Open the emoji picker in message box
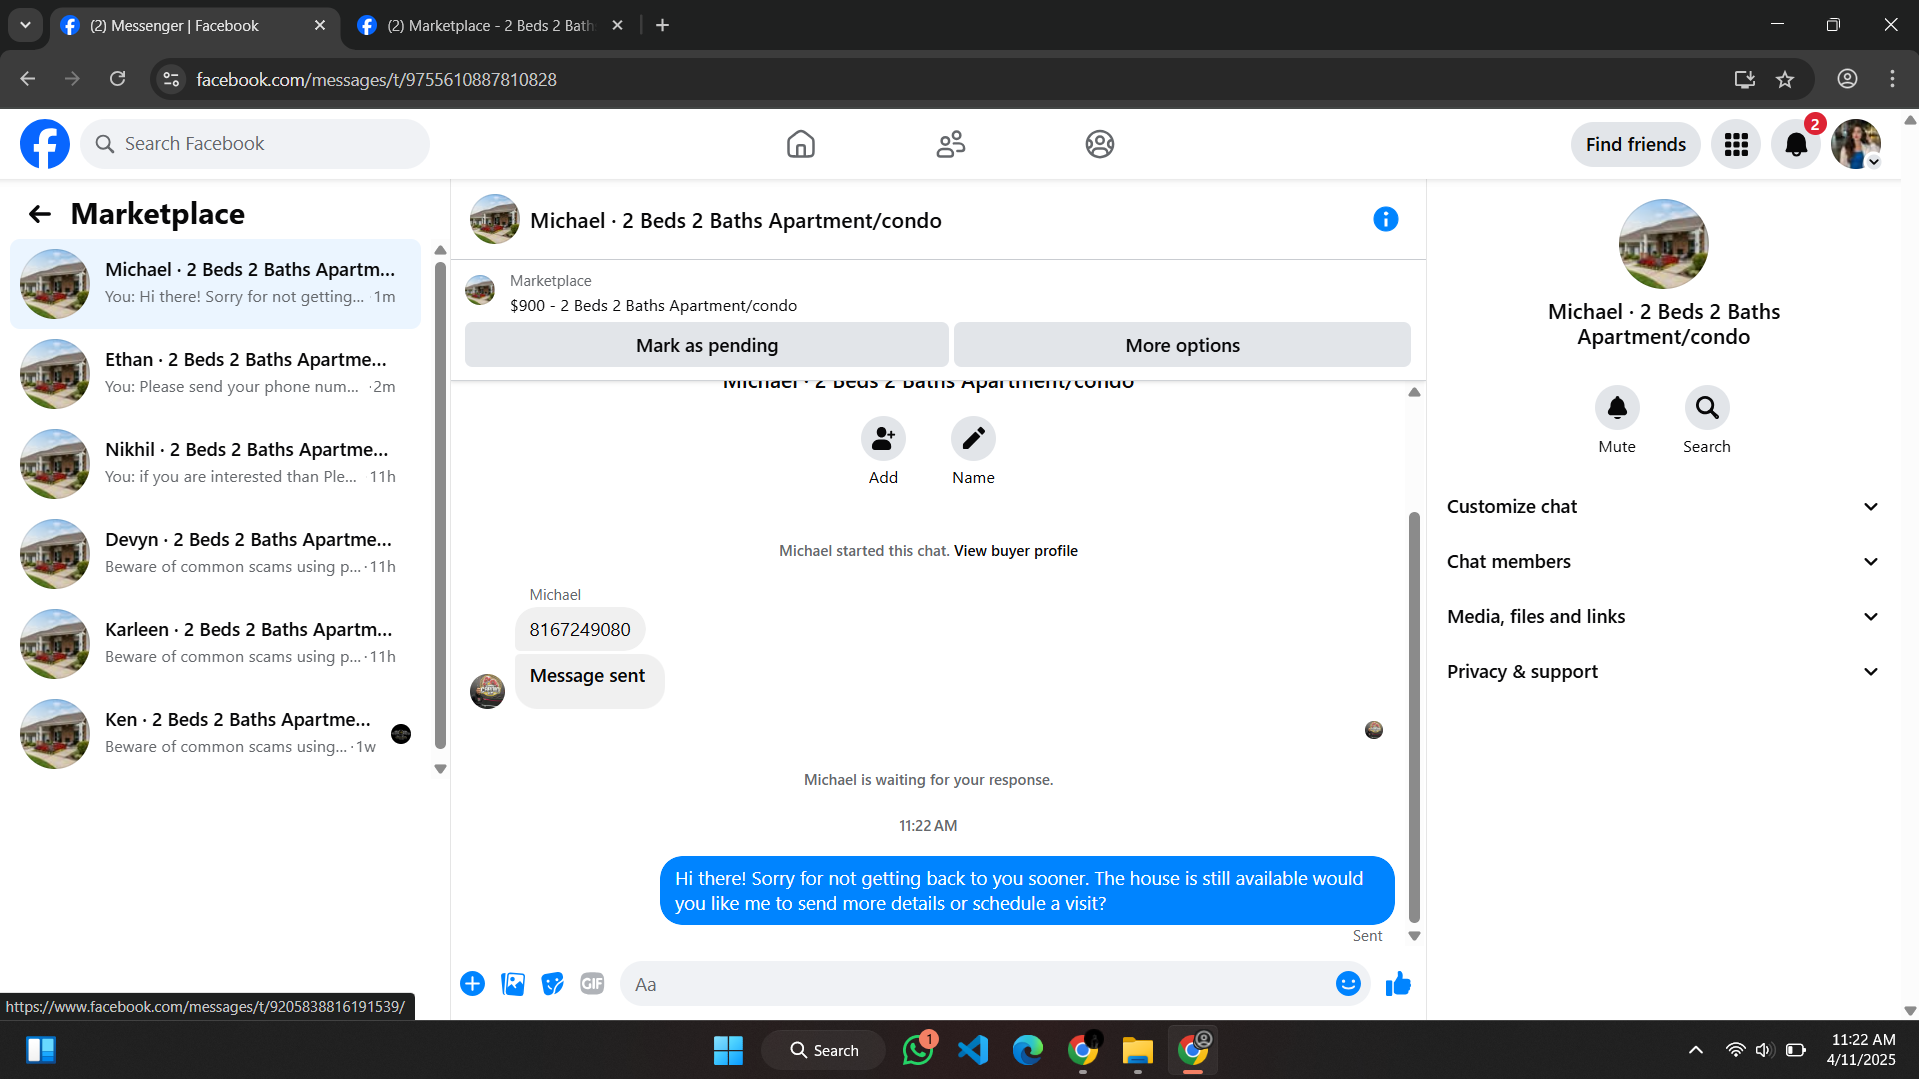 coord(1348,984)
